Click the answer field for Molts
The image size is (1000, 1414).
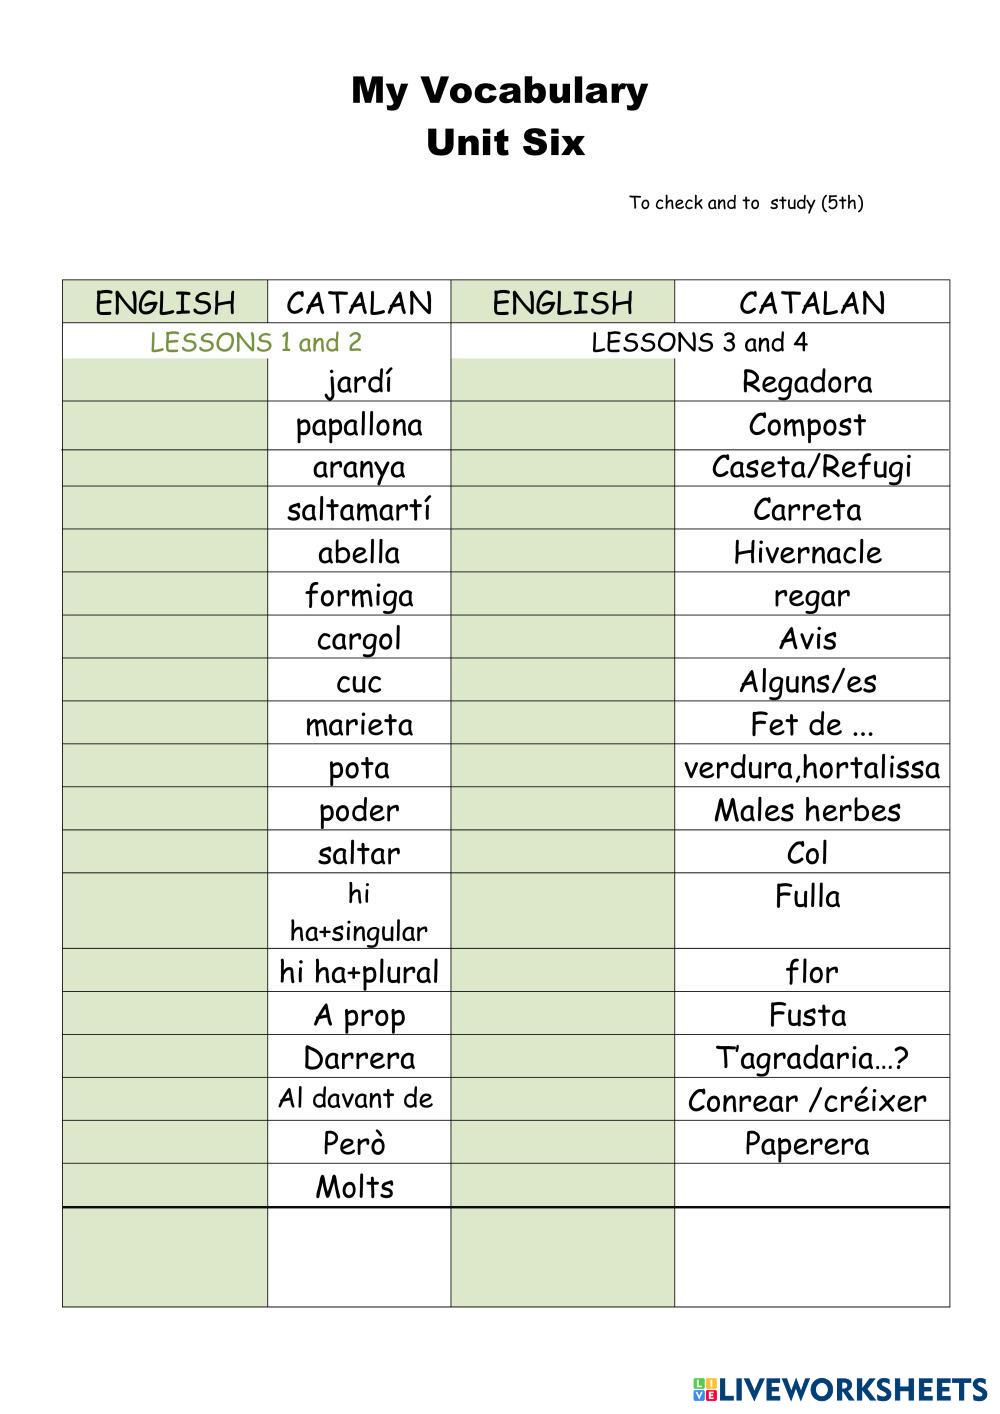click(x=165, y=1186)
